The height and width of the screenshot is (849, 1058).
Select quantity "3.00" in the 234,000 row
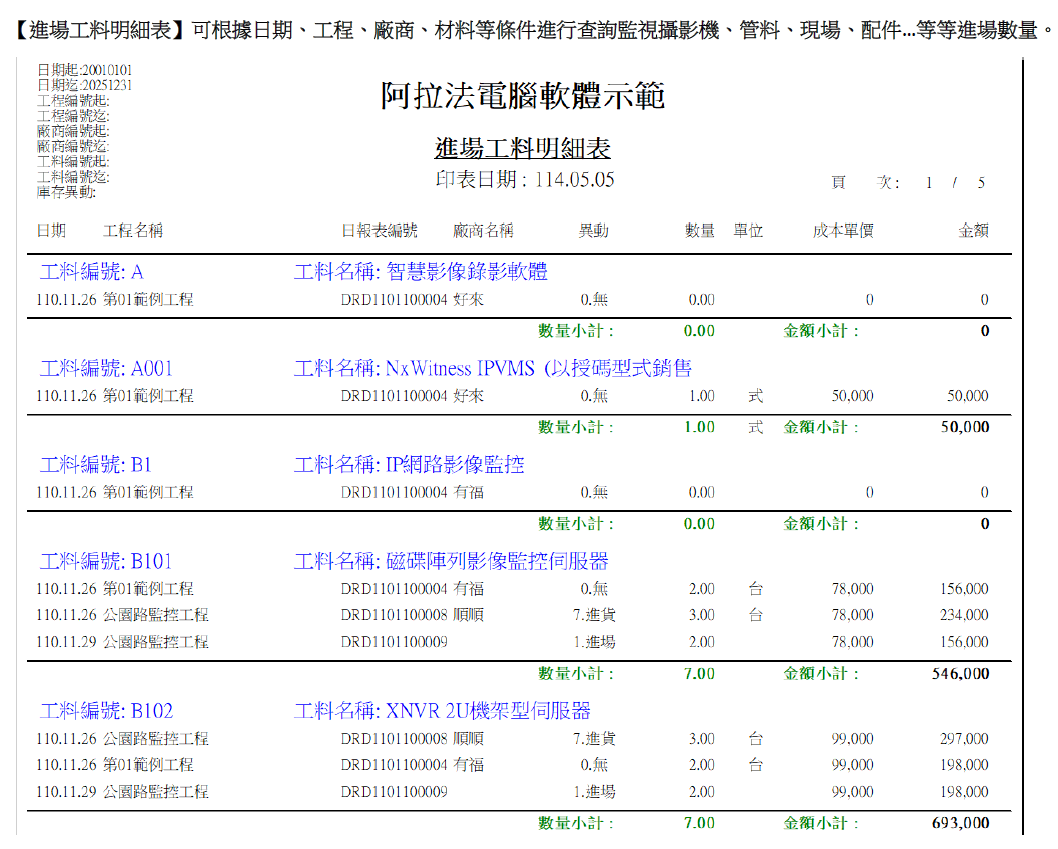pyautogui.click(x=702, y=615)
